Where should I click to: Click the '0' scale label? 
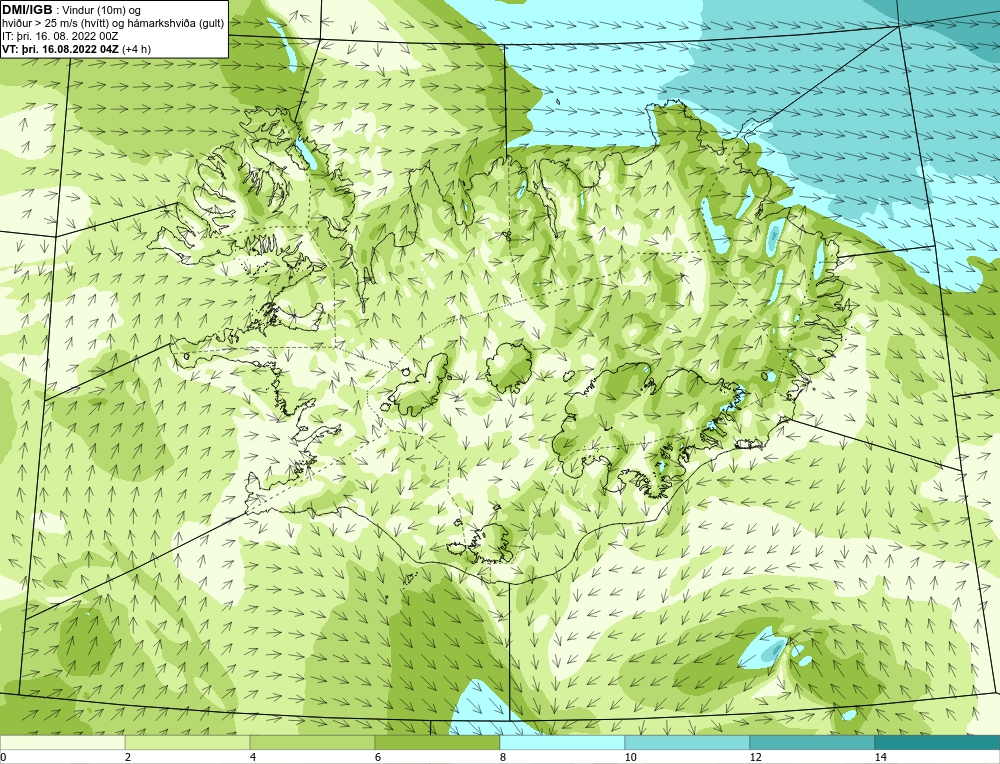pyautogui.click(x=3, y=757)
